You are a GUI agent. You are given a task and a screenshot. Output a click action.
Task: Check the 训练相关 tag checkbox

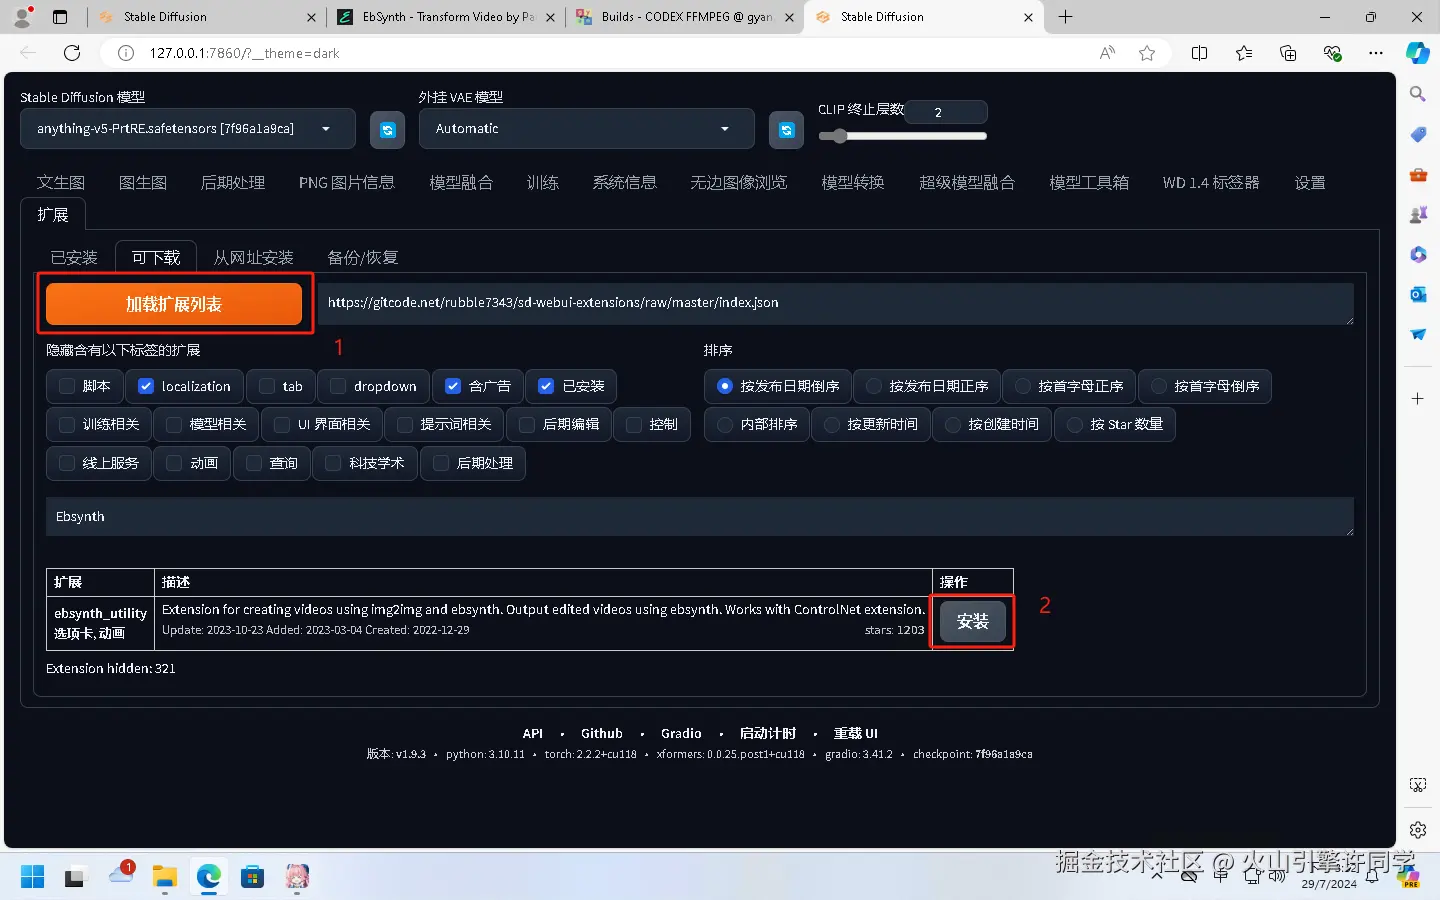point(67,424)
